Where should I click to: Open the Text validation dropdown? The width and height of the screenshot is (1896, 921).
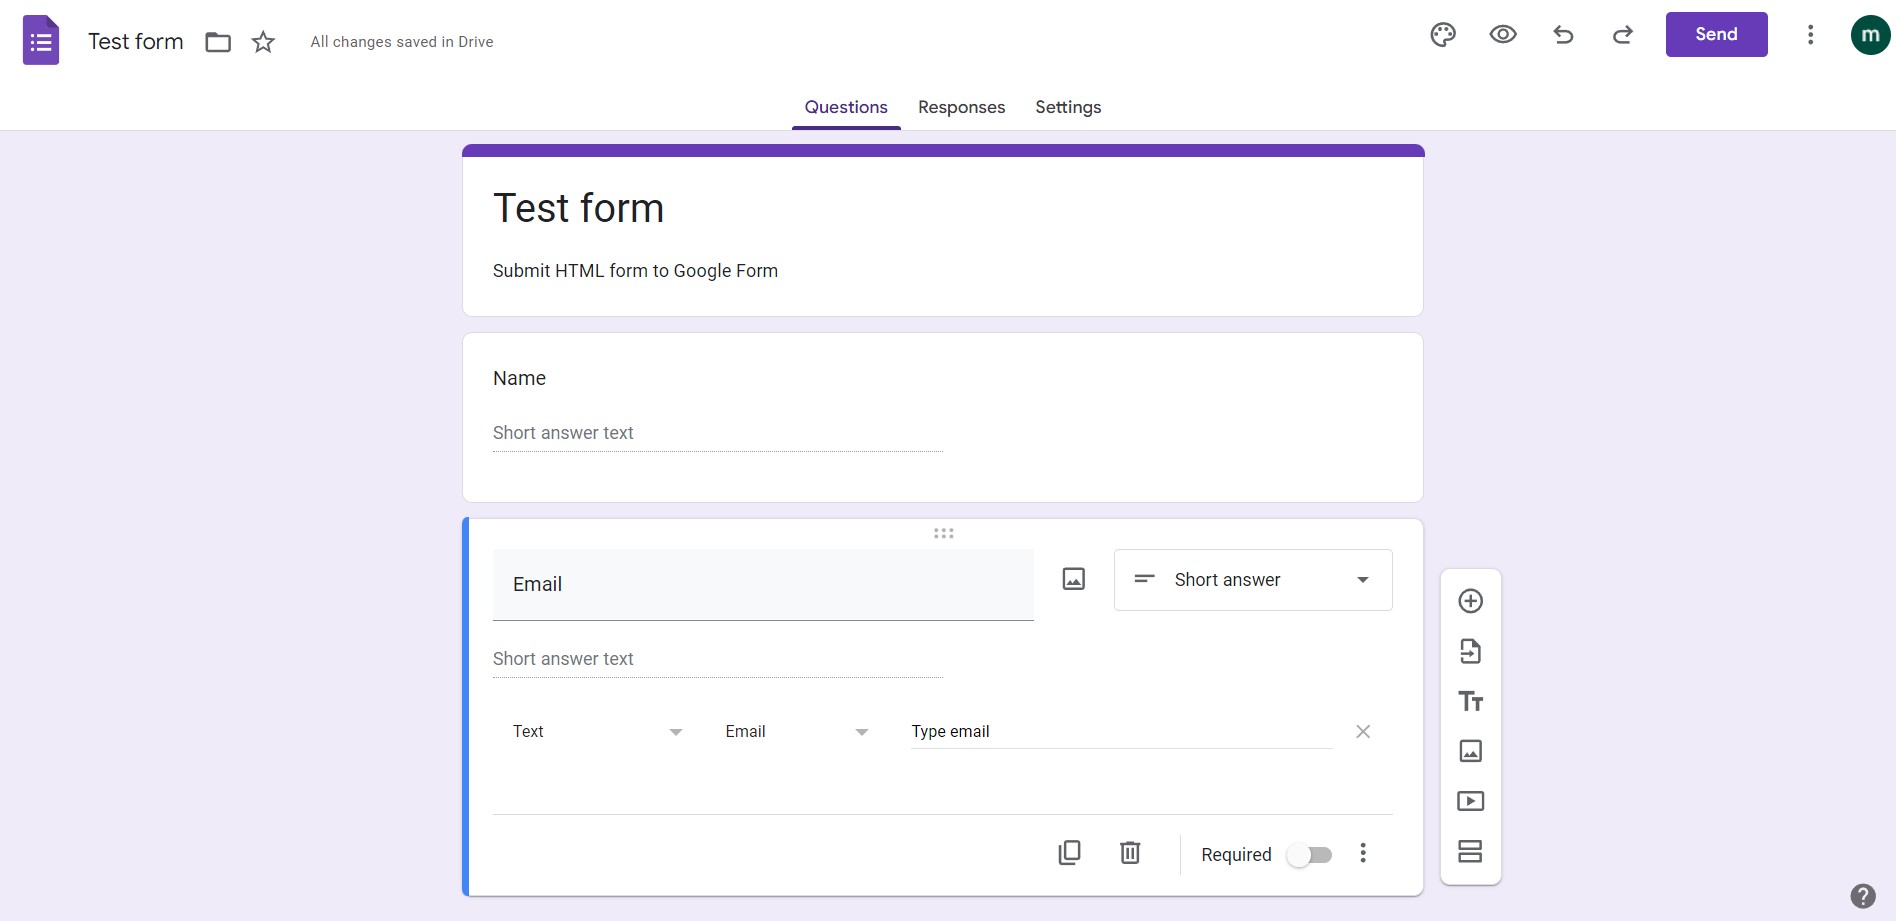pos(597,731)
